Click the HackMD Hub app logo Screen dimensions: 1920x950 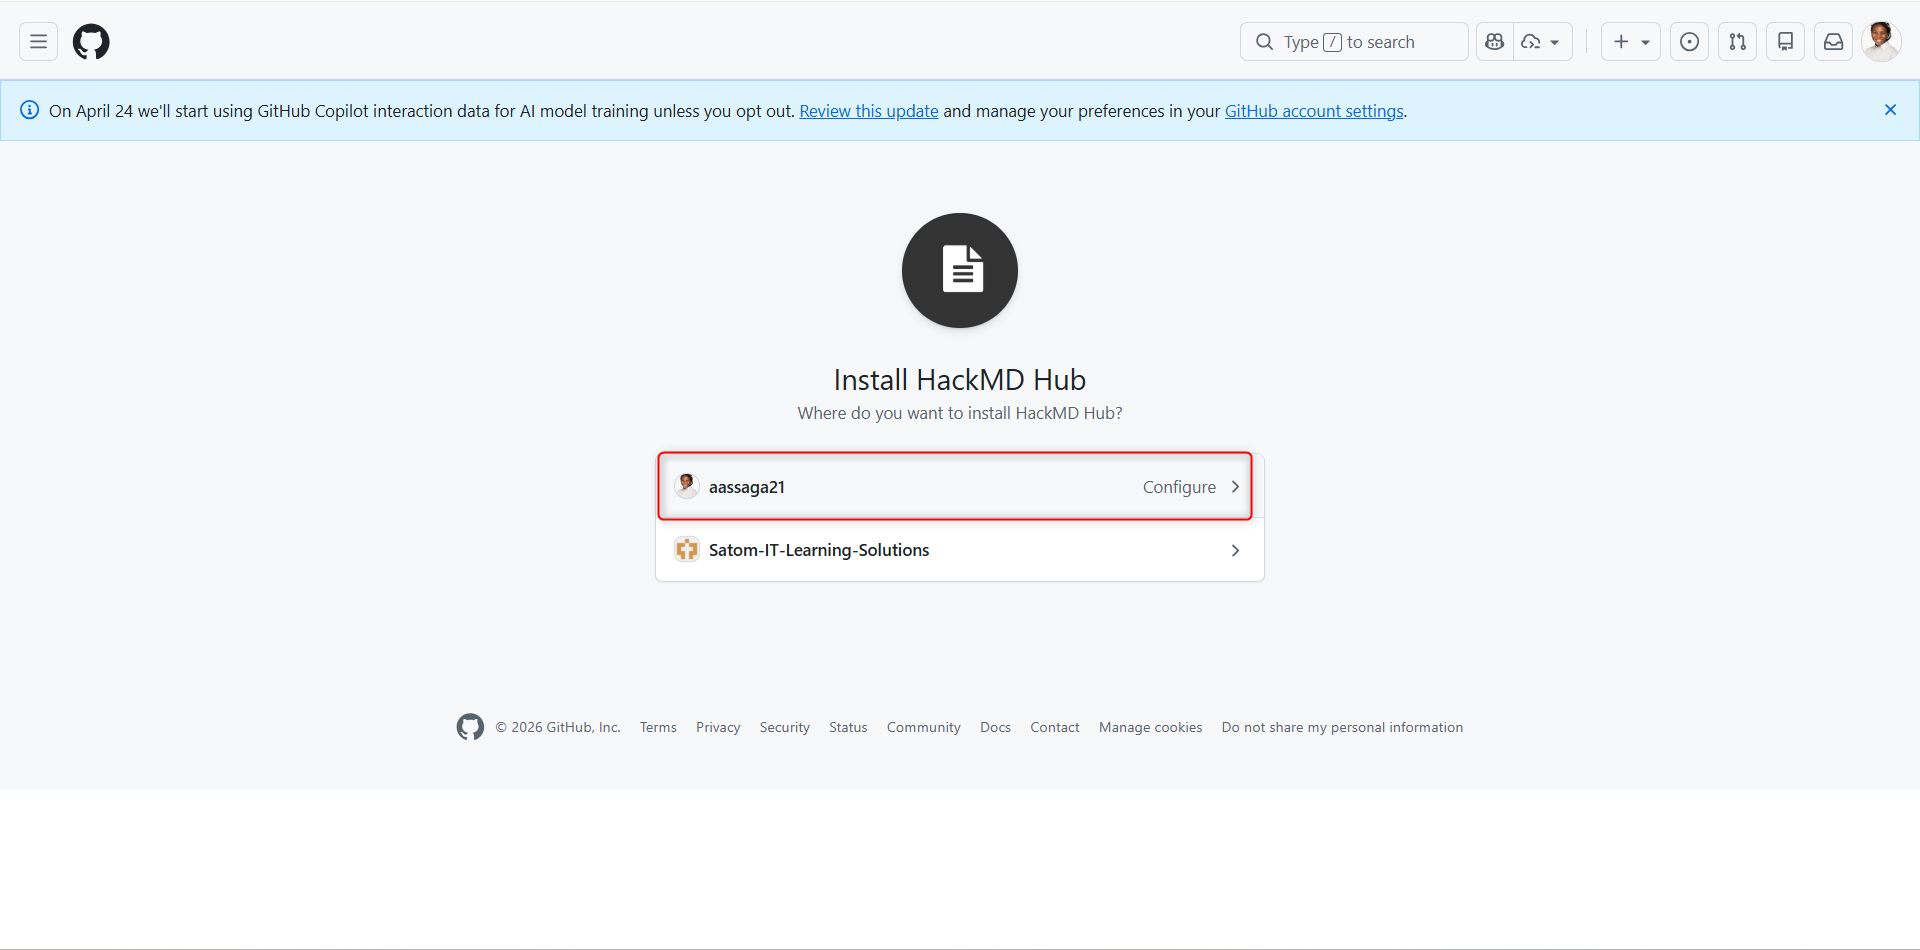tap(960, 270)
